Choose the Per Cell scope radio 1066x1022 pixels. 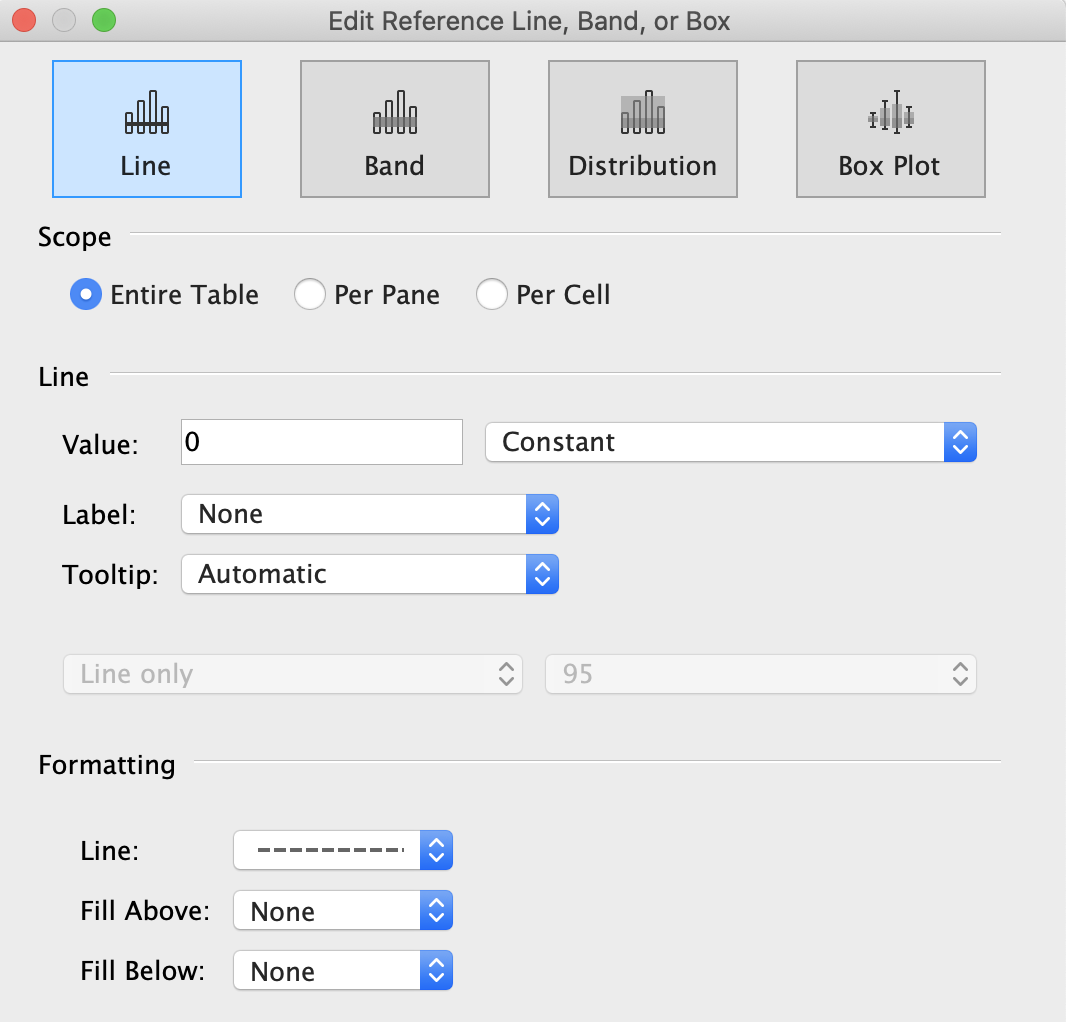coord(492,295)
